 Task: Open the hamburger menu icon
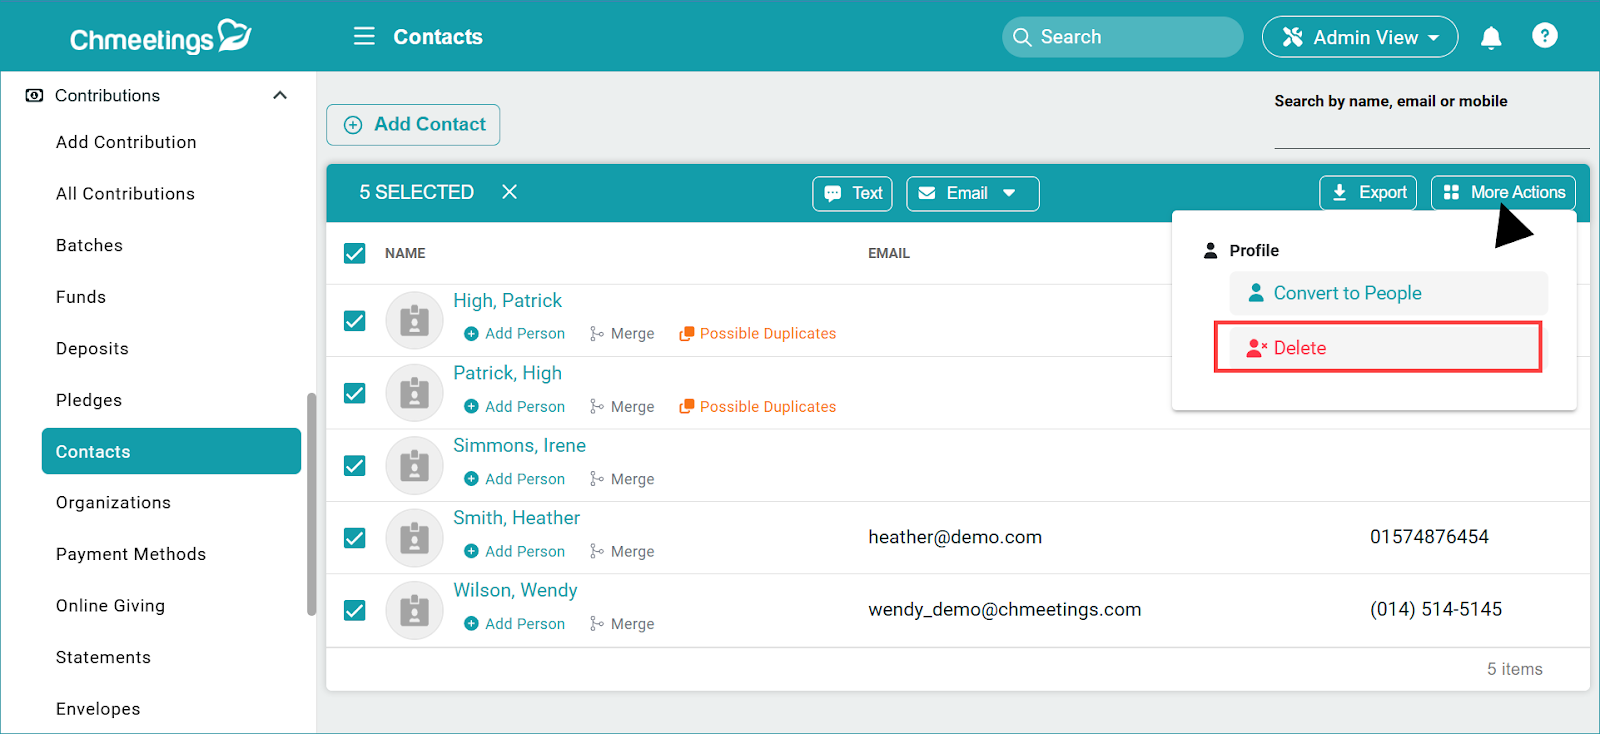pos(364,37)
